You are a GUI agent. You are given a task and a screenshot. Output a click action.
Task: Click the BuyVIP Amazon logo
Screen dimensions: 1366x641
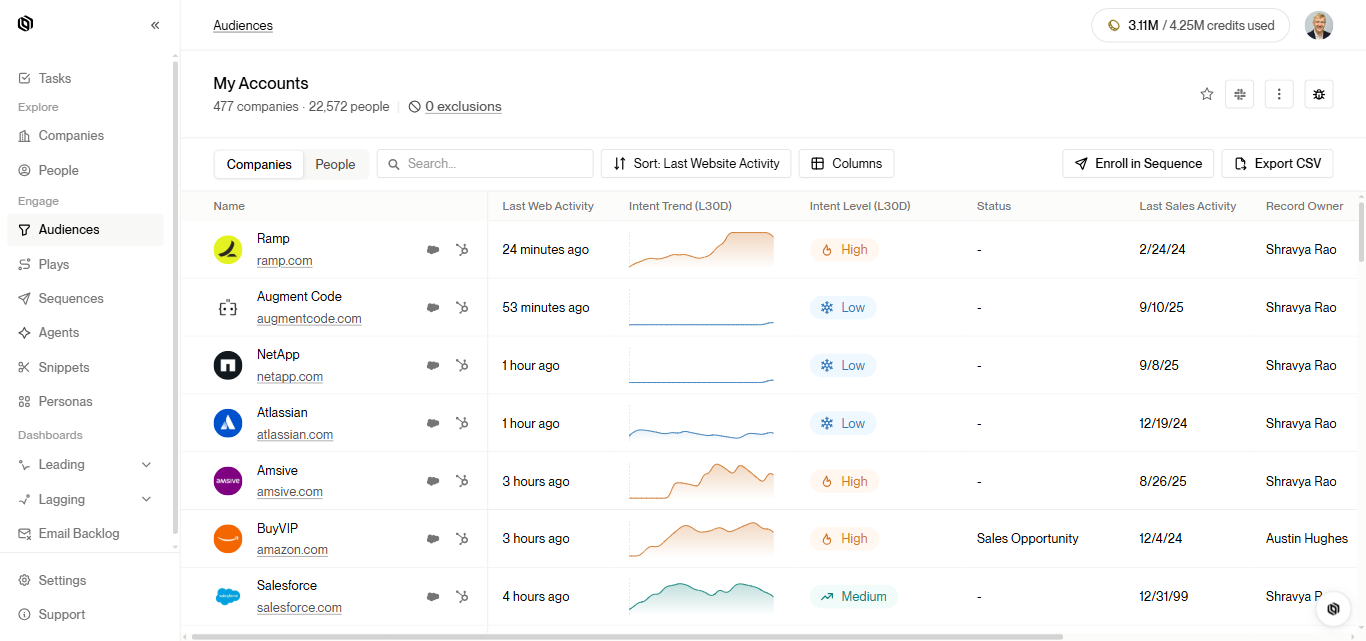click(228, 539)
